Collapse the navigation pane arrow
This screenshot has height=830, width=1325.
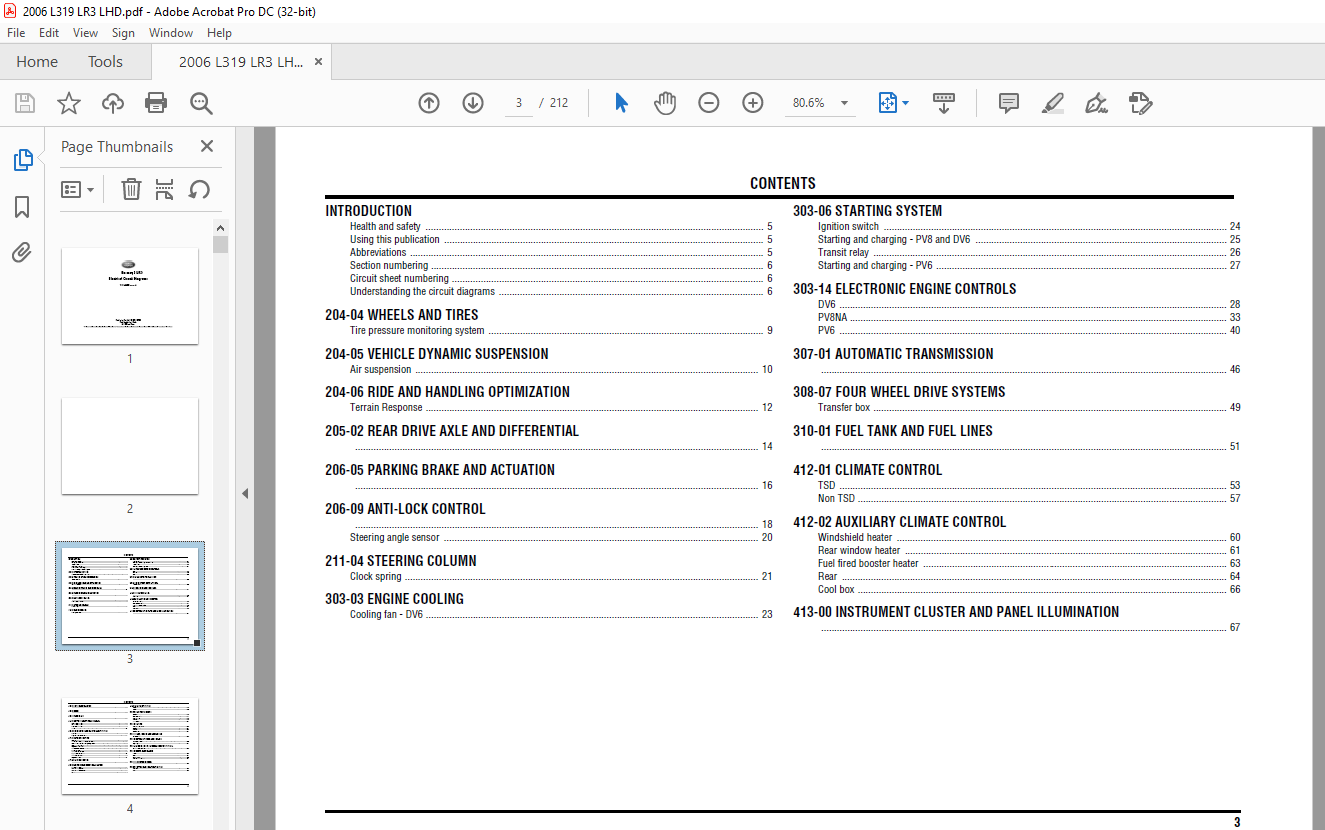click(245, 493)
